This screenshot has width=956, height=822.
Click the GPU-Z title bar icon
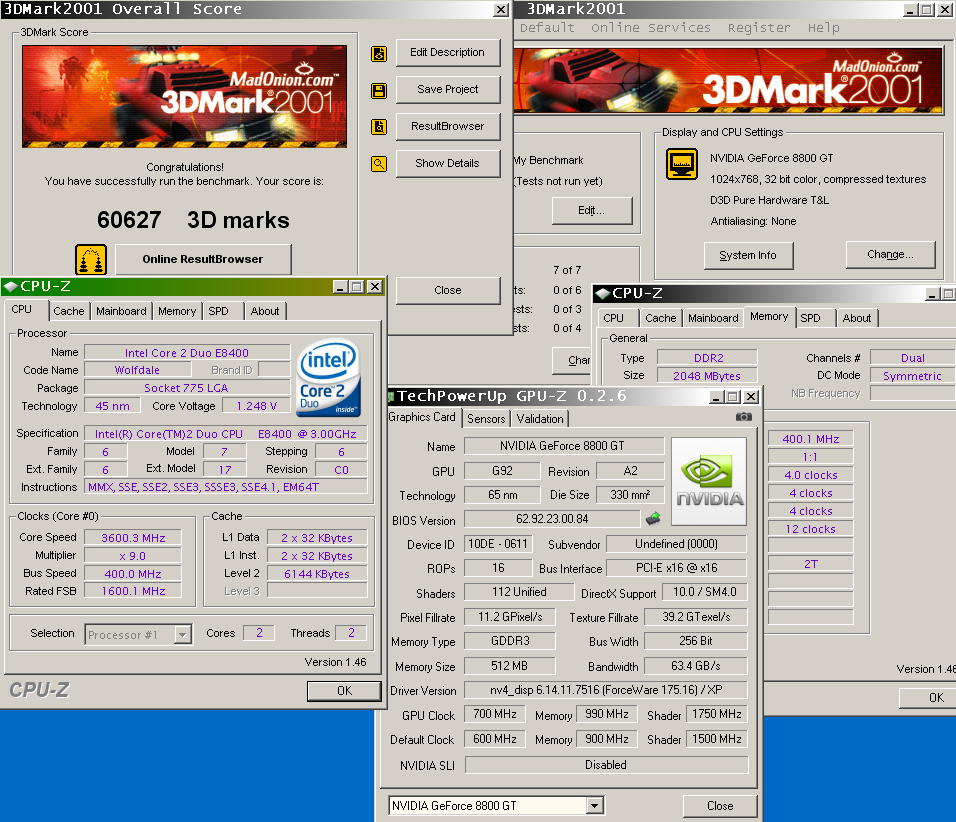click(x=391, y=396)
